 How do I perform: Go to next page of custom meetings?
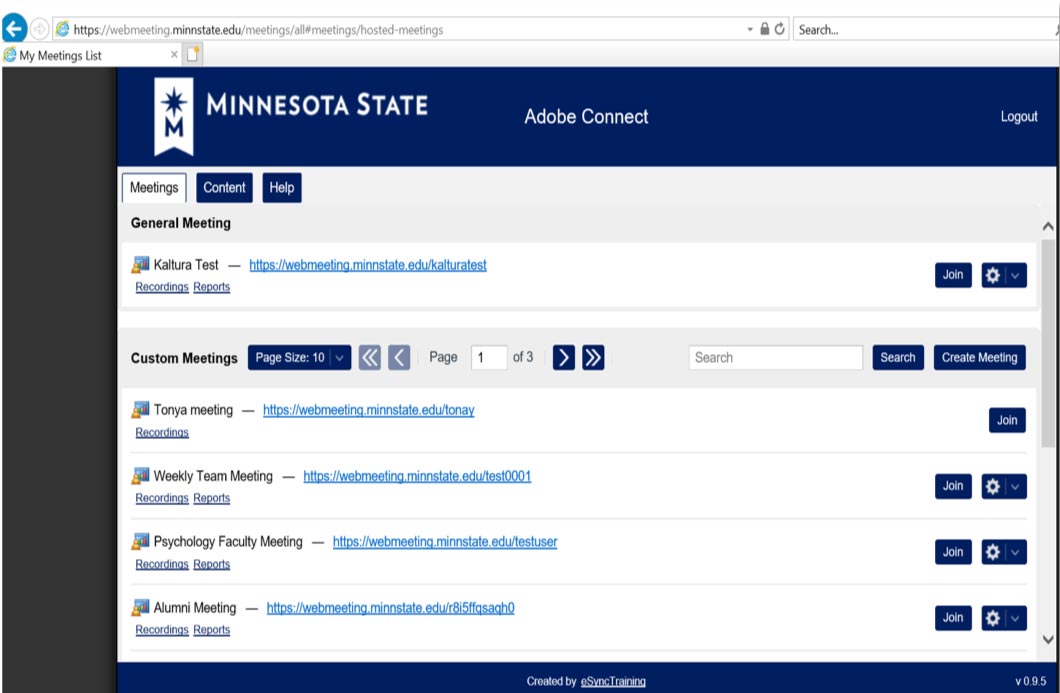pyautogui.click(x=564, y=357)
